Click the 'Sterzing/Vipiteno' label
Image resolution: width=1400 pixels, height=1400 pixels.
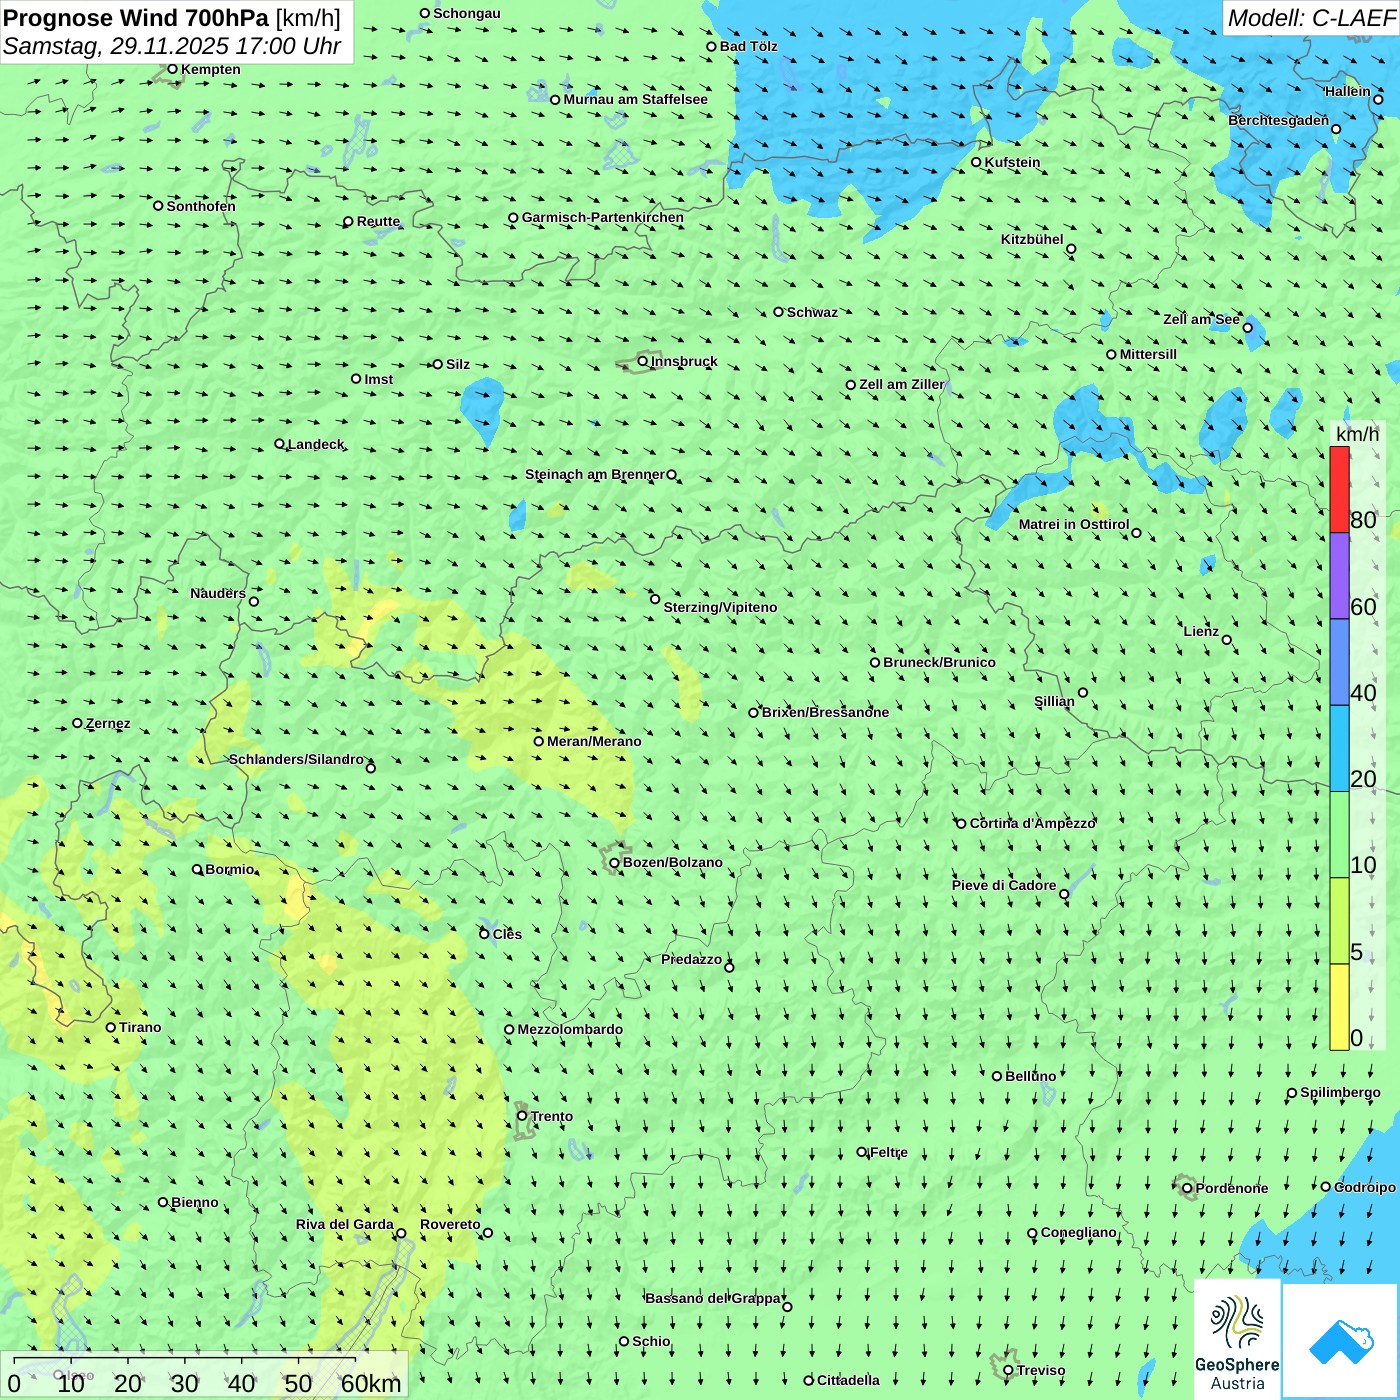point(720,607)
